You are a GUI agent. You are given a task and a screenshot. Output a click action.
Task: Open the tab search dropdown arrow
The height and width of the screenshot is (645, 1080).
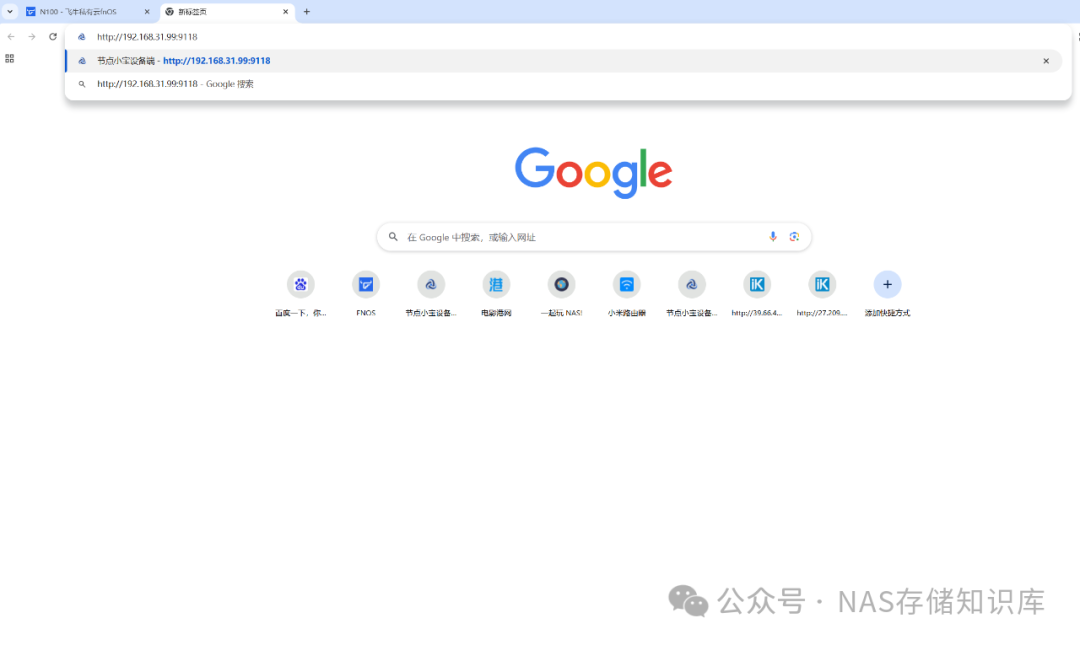10,12
